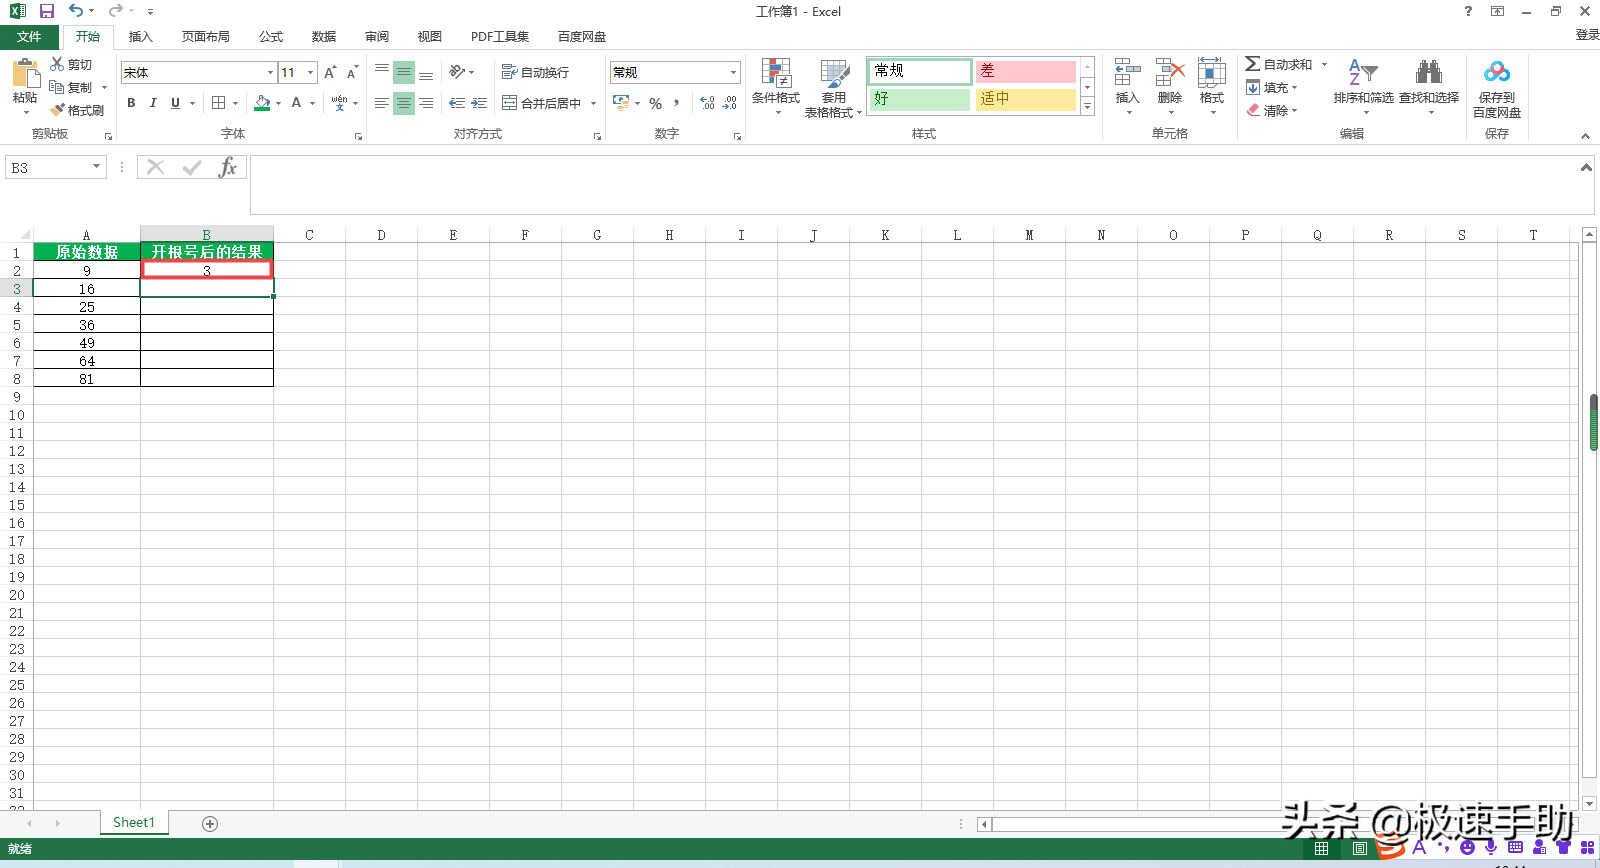Cut selection with the scissors icon
The image size is (1600, 868).
pos(72,64)
